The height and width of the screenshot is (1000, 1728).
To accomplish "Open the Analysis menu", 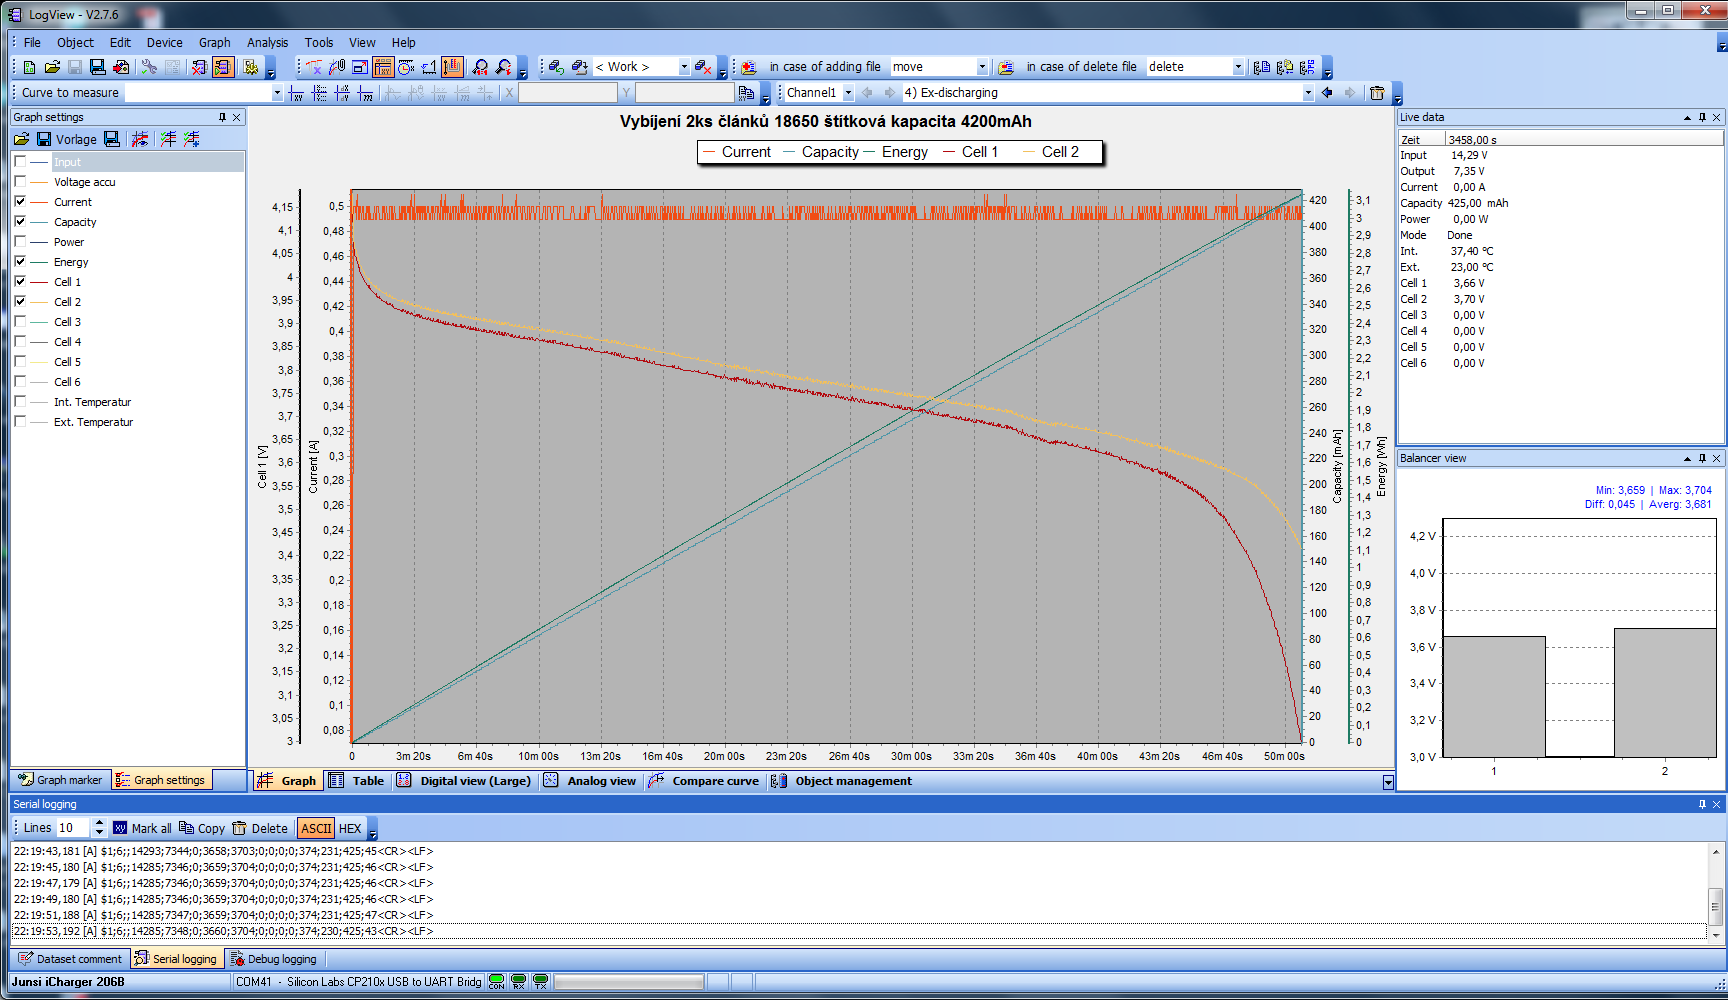I will click(x=267, y=43).
